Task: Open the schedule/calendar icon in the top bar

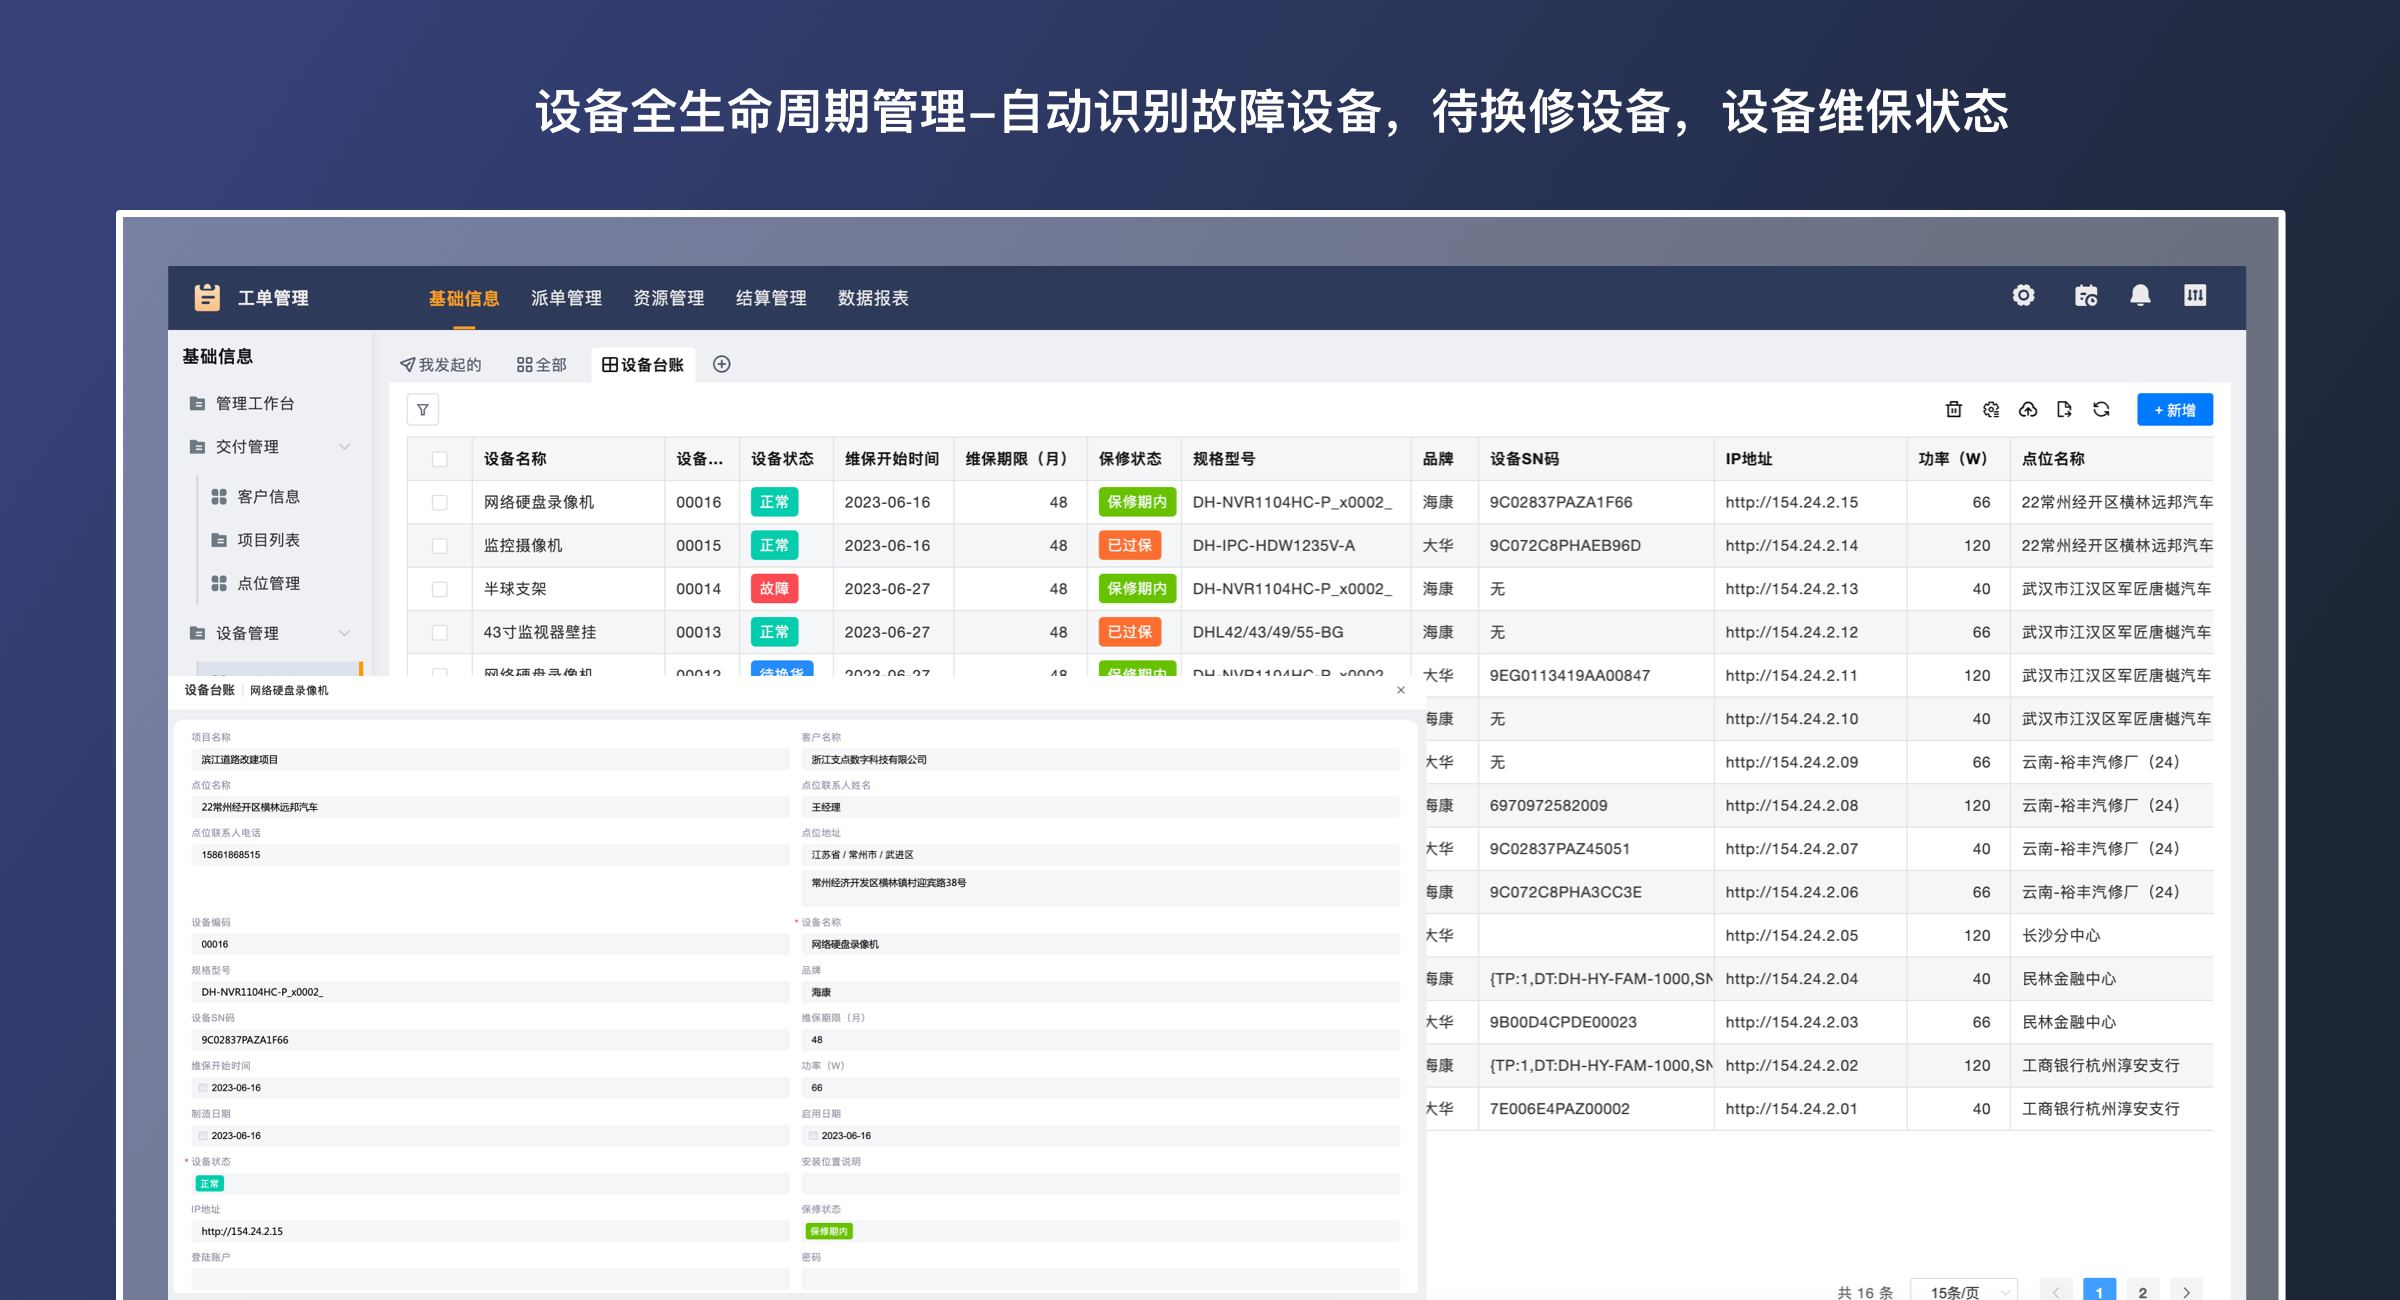Action: [x=2086, y=296]
